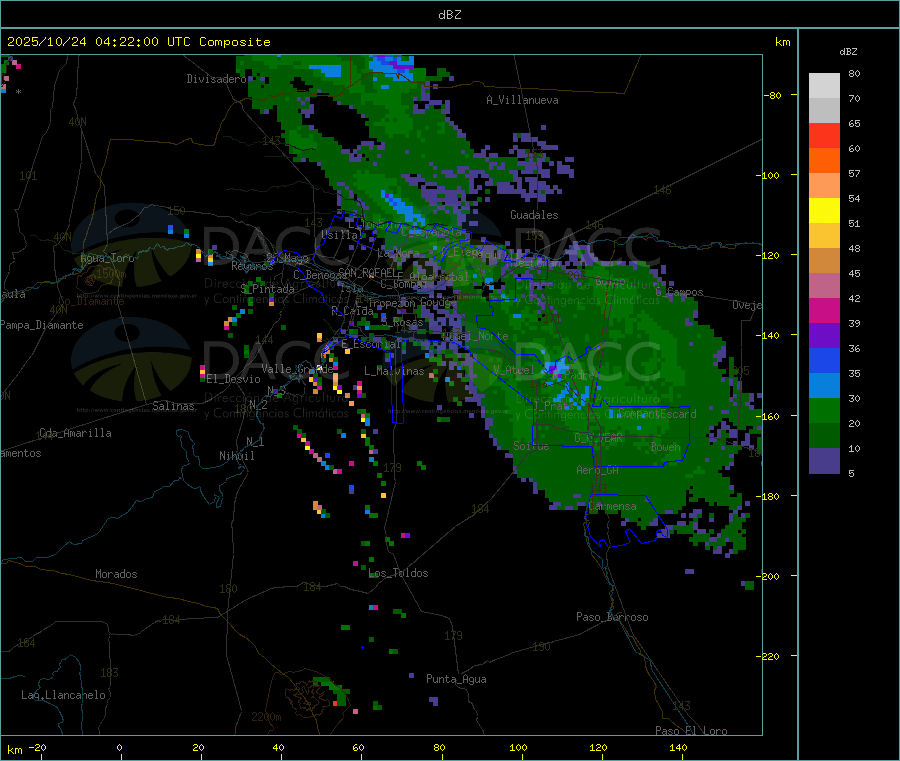Click the S_Pintada location label
Image resolution: width=900 pixels, height=761 pixels.
tap(267, 289)
